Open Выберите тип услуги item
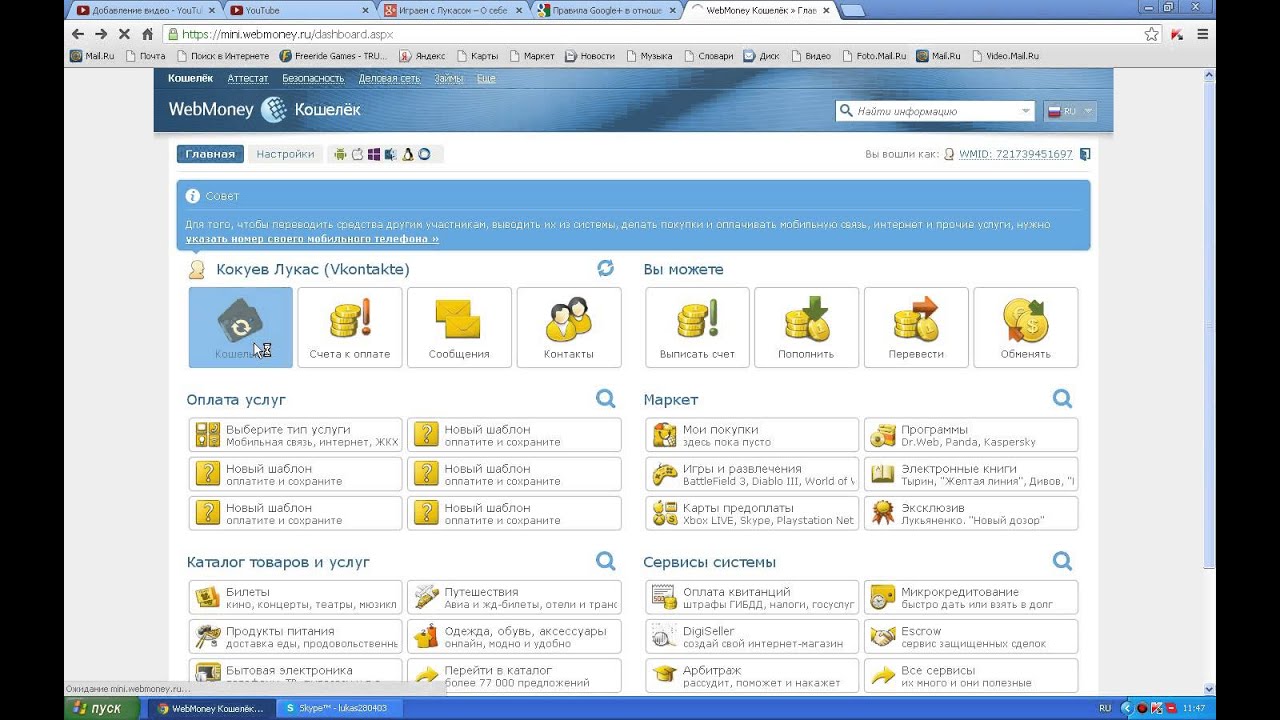 (x=295, y=435)
